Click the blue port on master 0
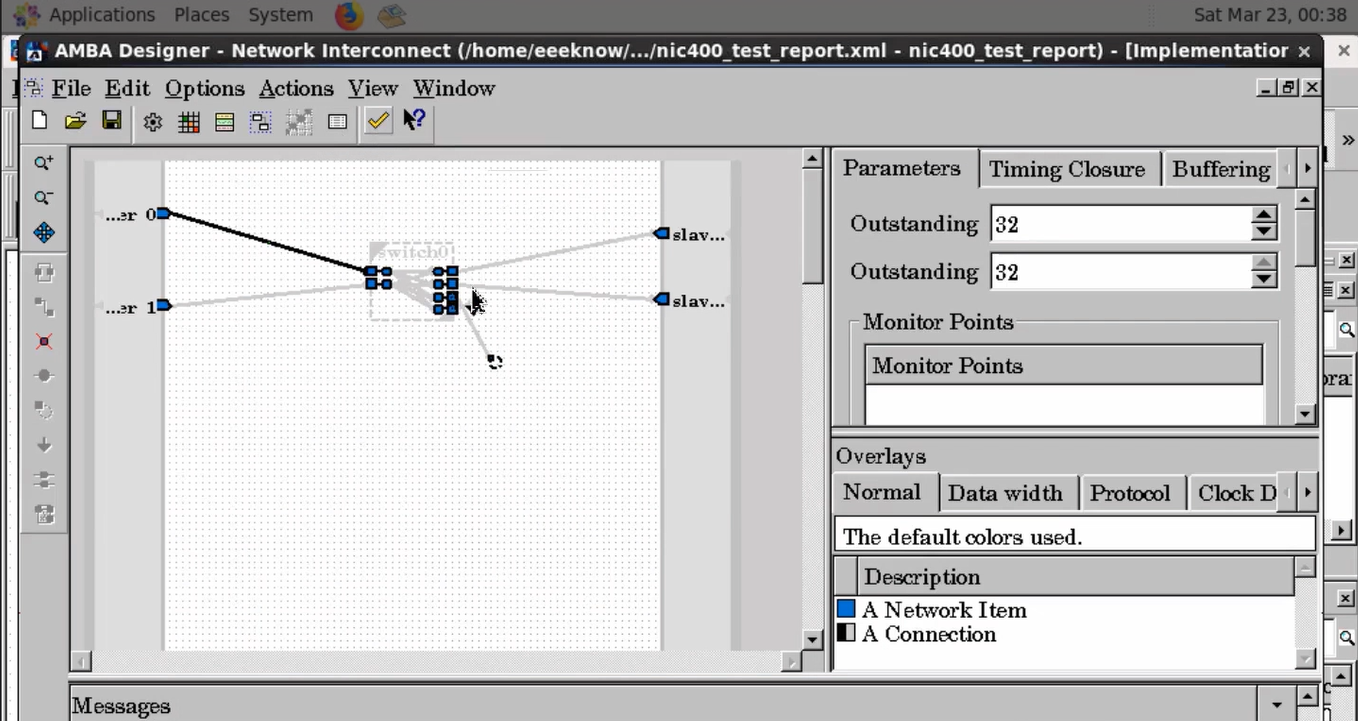Screen dimensions: 1358x721 click(163, 213)
